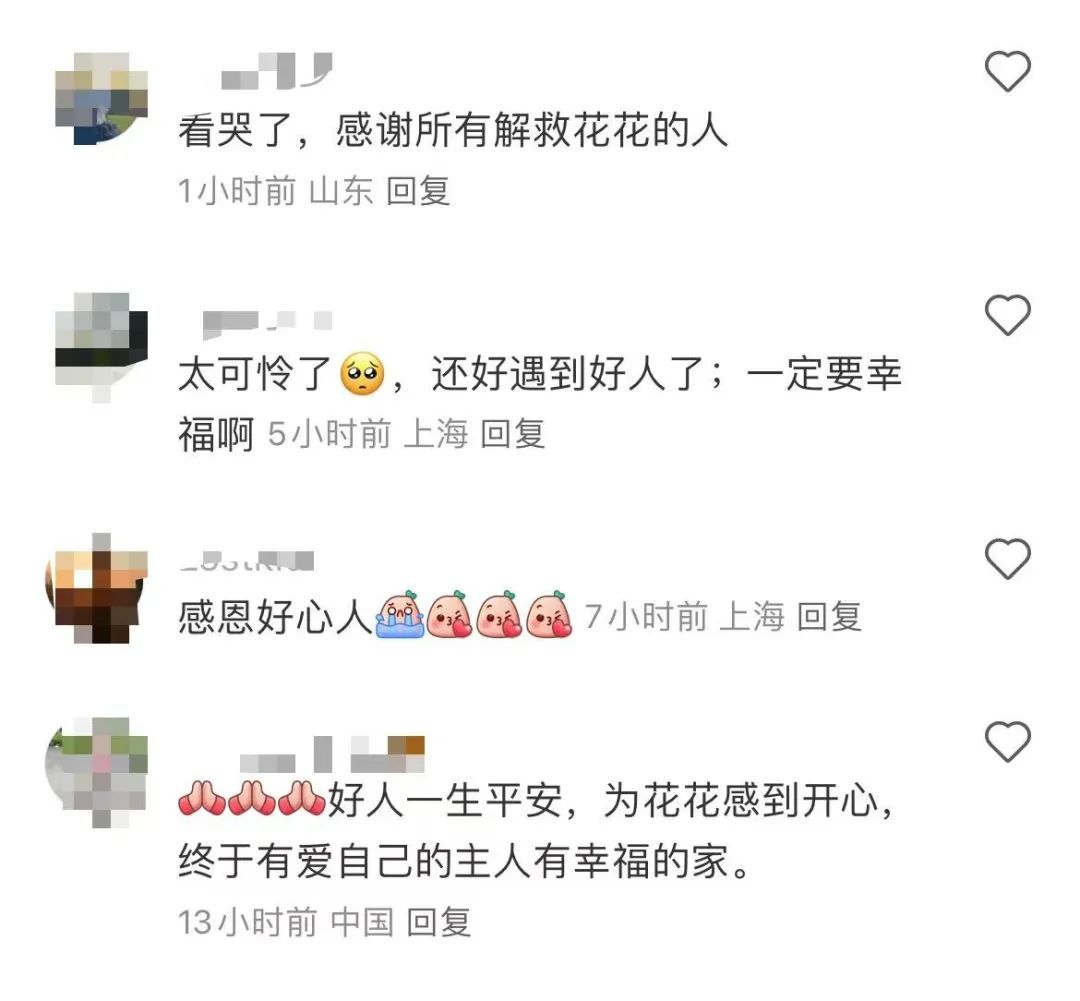Tap heart on the '太可怜了' comment

pos(1008,314)
